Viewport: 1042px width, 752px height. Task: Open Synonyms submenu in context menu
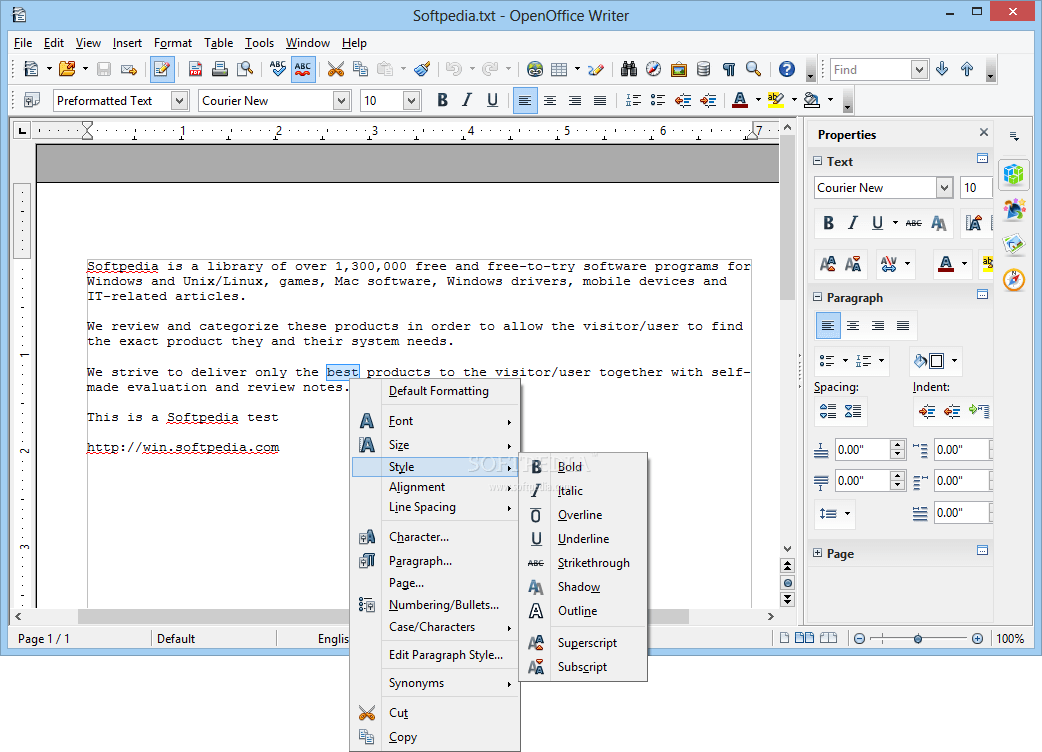click(x=435, y=683)
